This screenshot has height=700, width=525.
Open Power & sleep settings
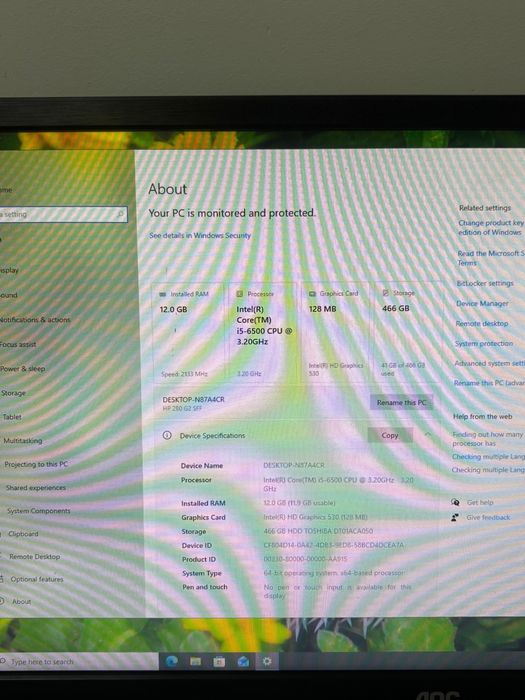(x=22, y=369)
